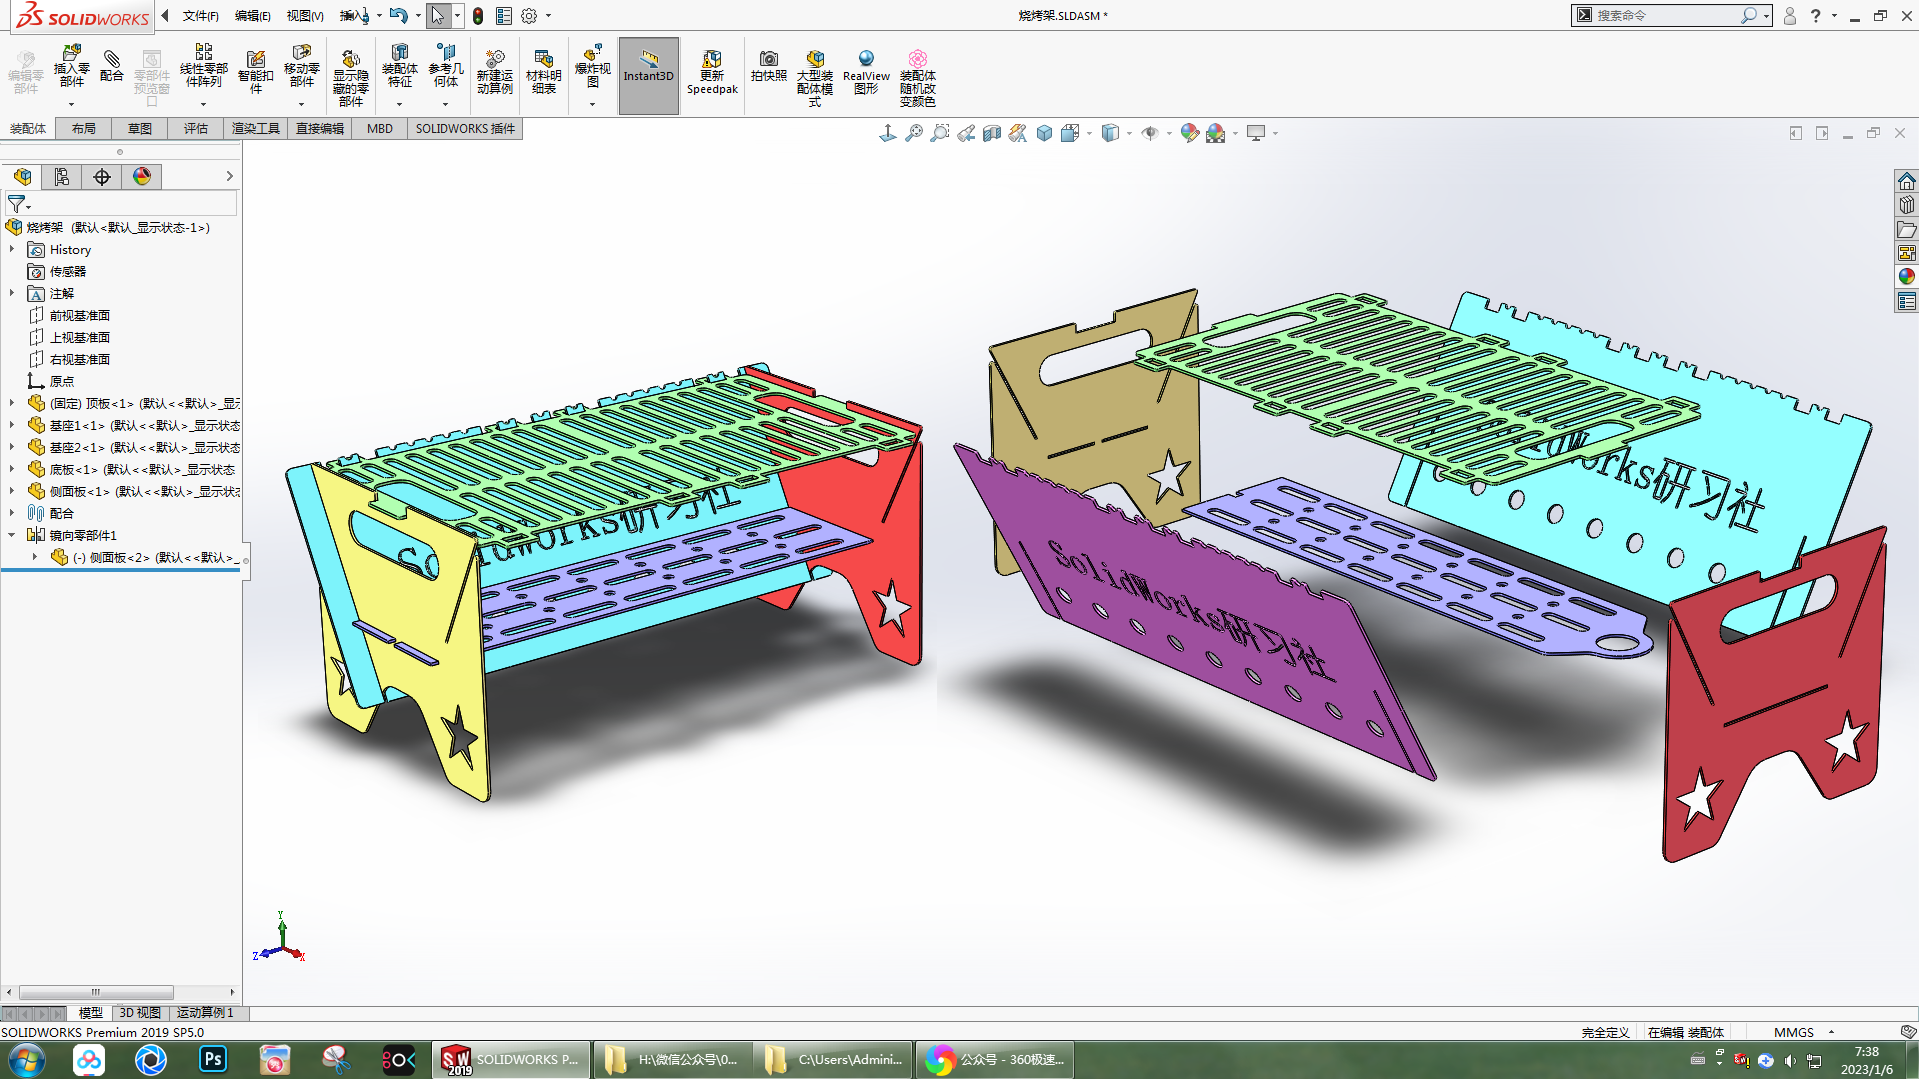
Task: Expand the 顶板<1> component node
Action: (12, 403)
